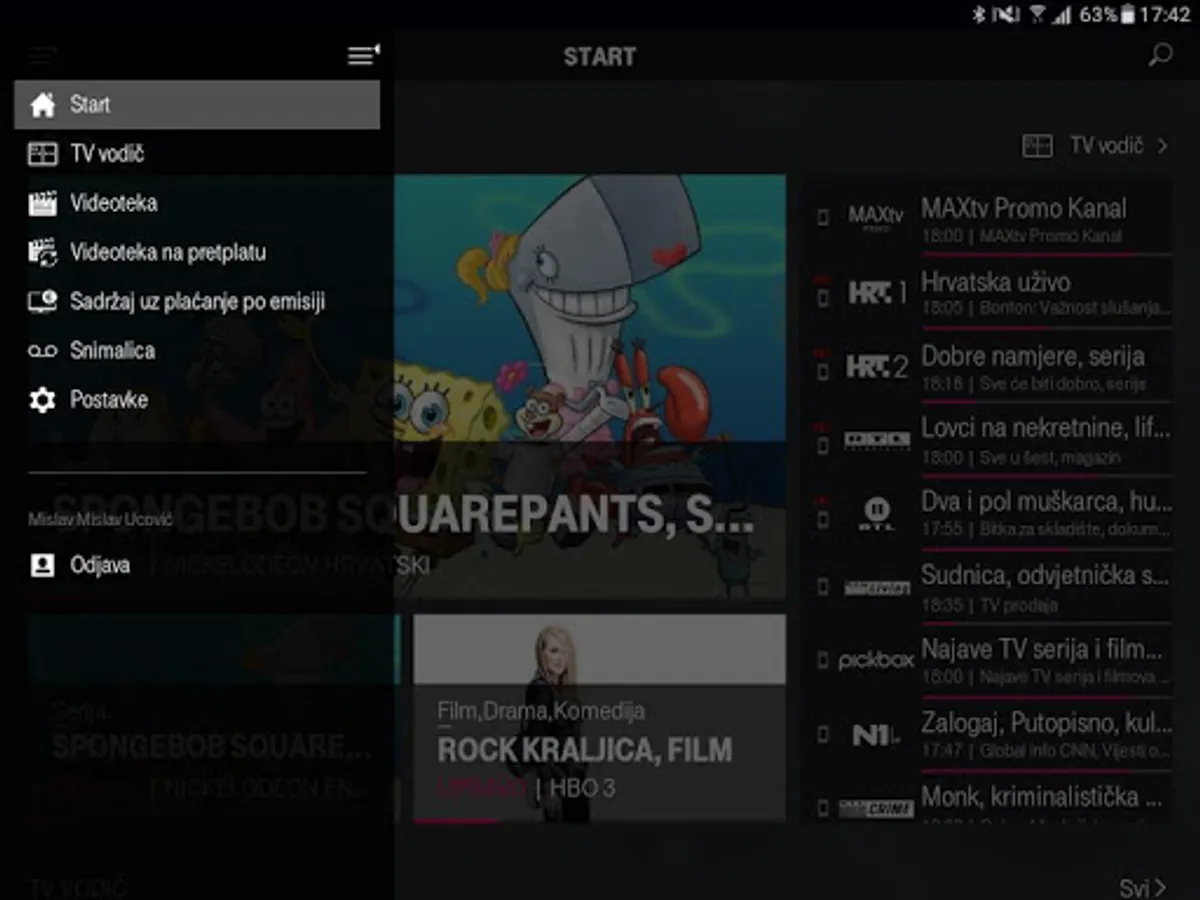Open Videoteka from the side menu
The image size is (1200, 900).
point(197,203)
